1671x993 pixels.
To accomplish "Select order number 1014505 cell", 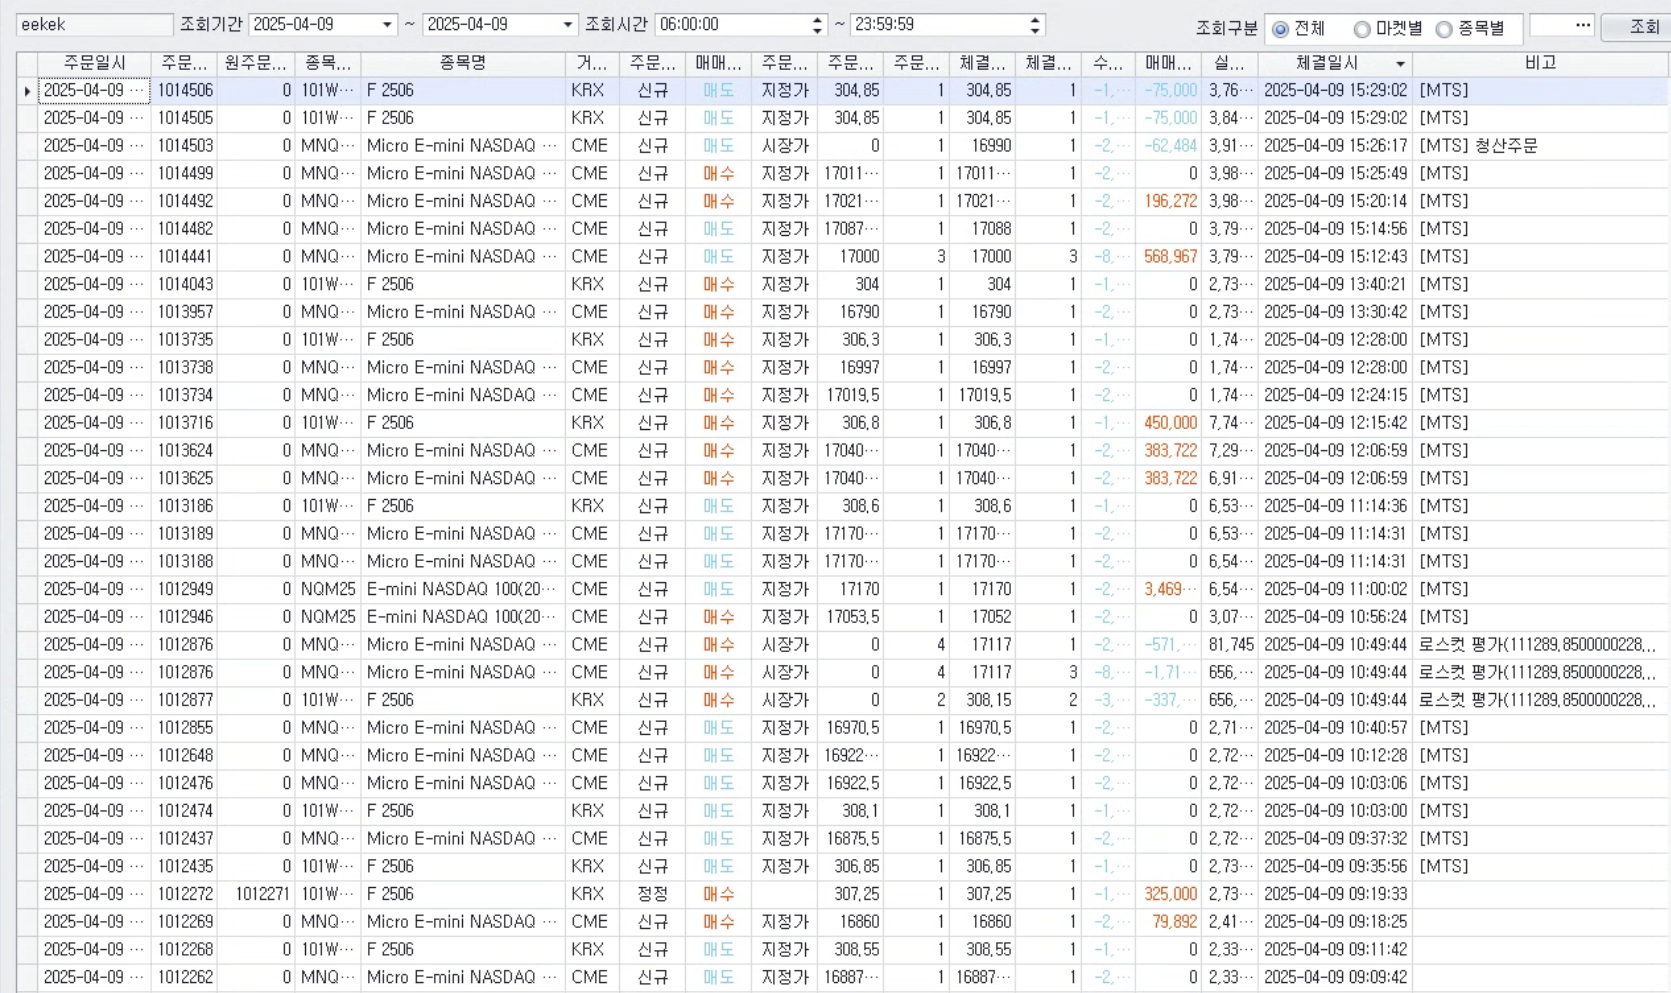I will point(184,118).
